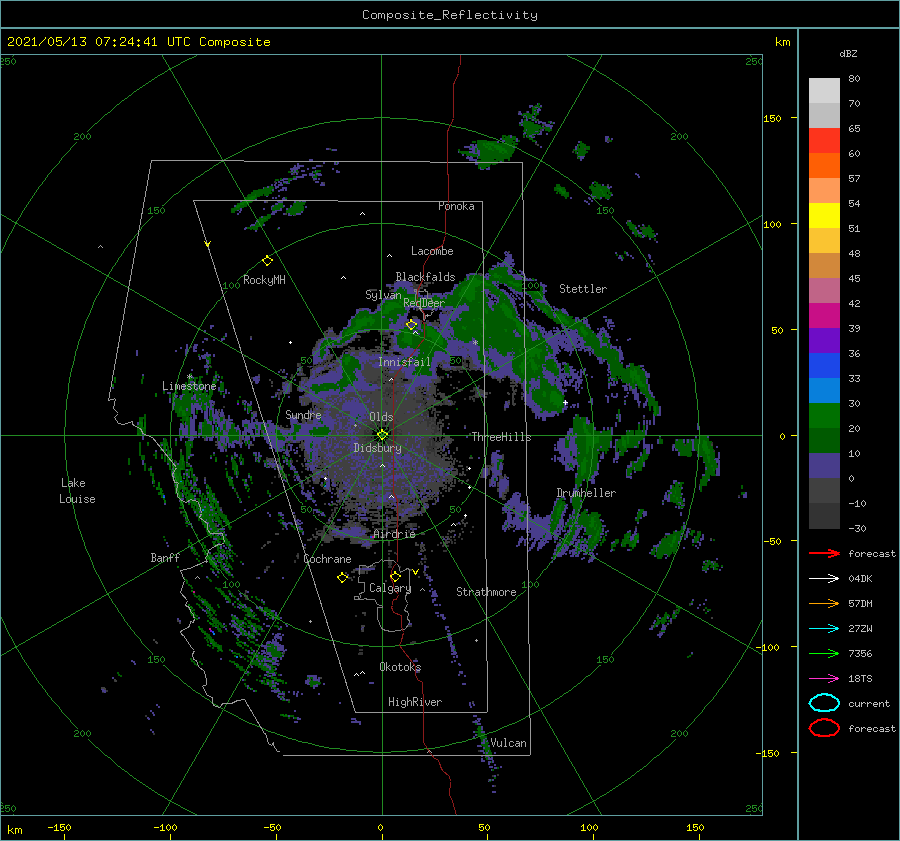
Task: Click the Lake Louise label
Action: (77, 491)
